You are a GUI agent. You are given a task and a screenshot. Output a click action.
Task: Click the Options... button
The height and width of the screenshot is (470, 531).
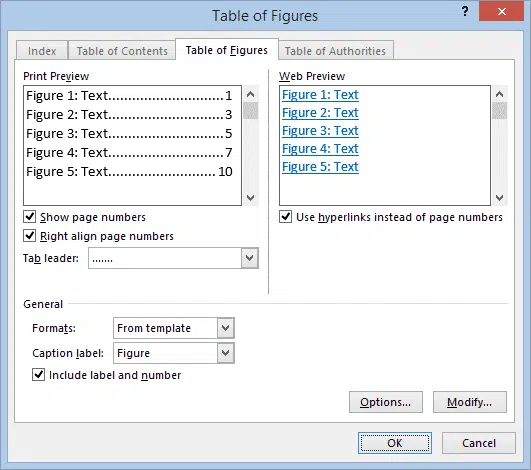pyautogui.click(x=386, y=402)
